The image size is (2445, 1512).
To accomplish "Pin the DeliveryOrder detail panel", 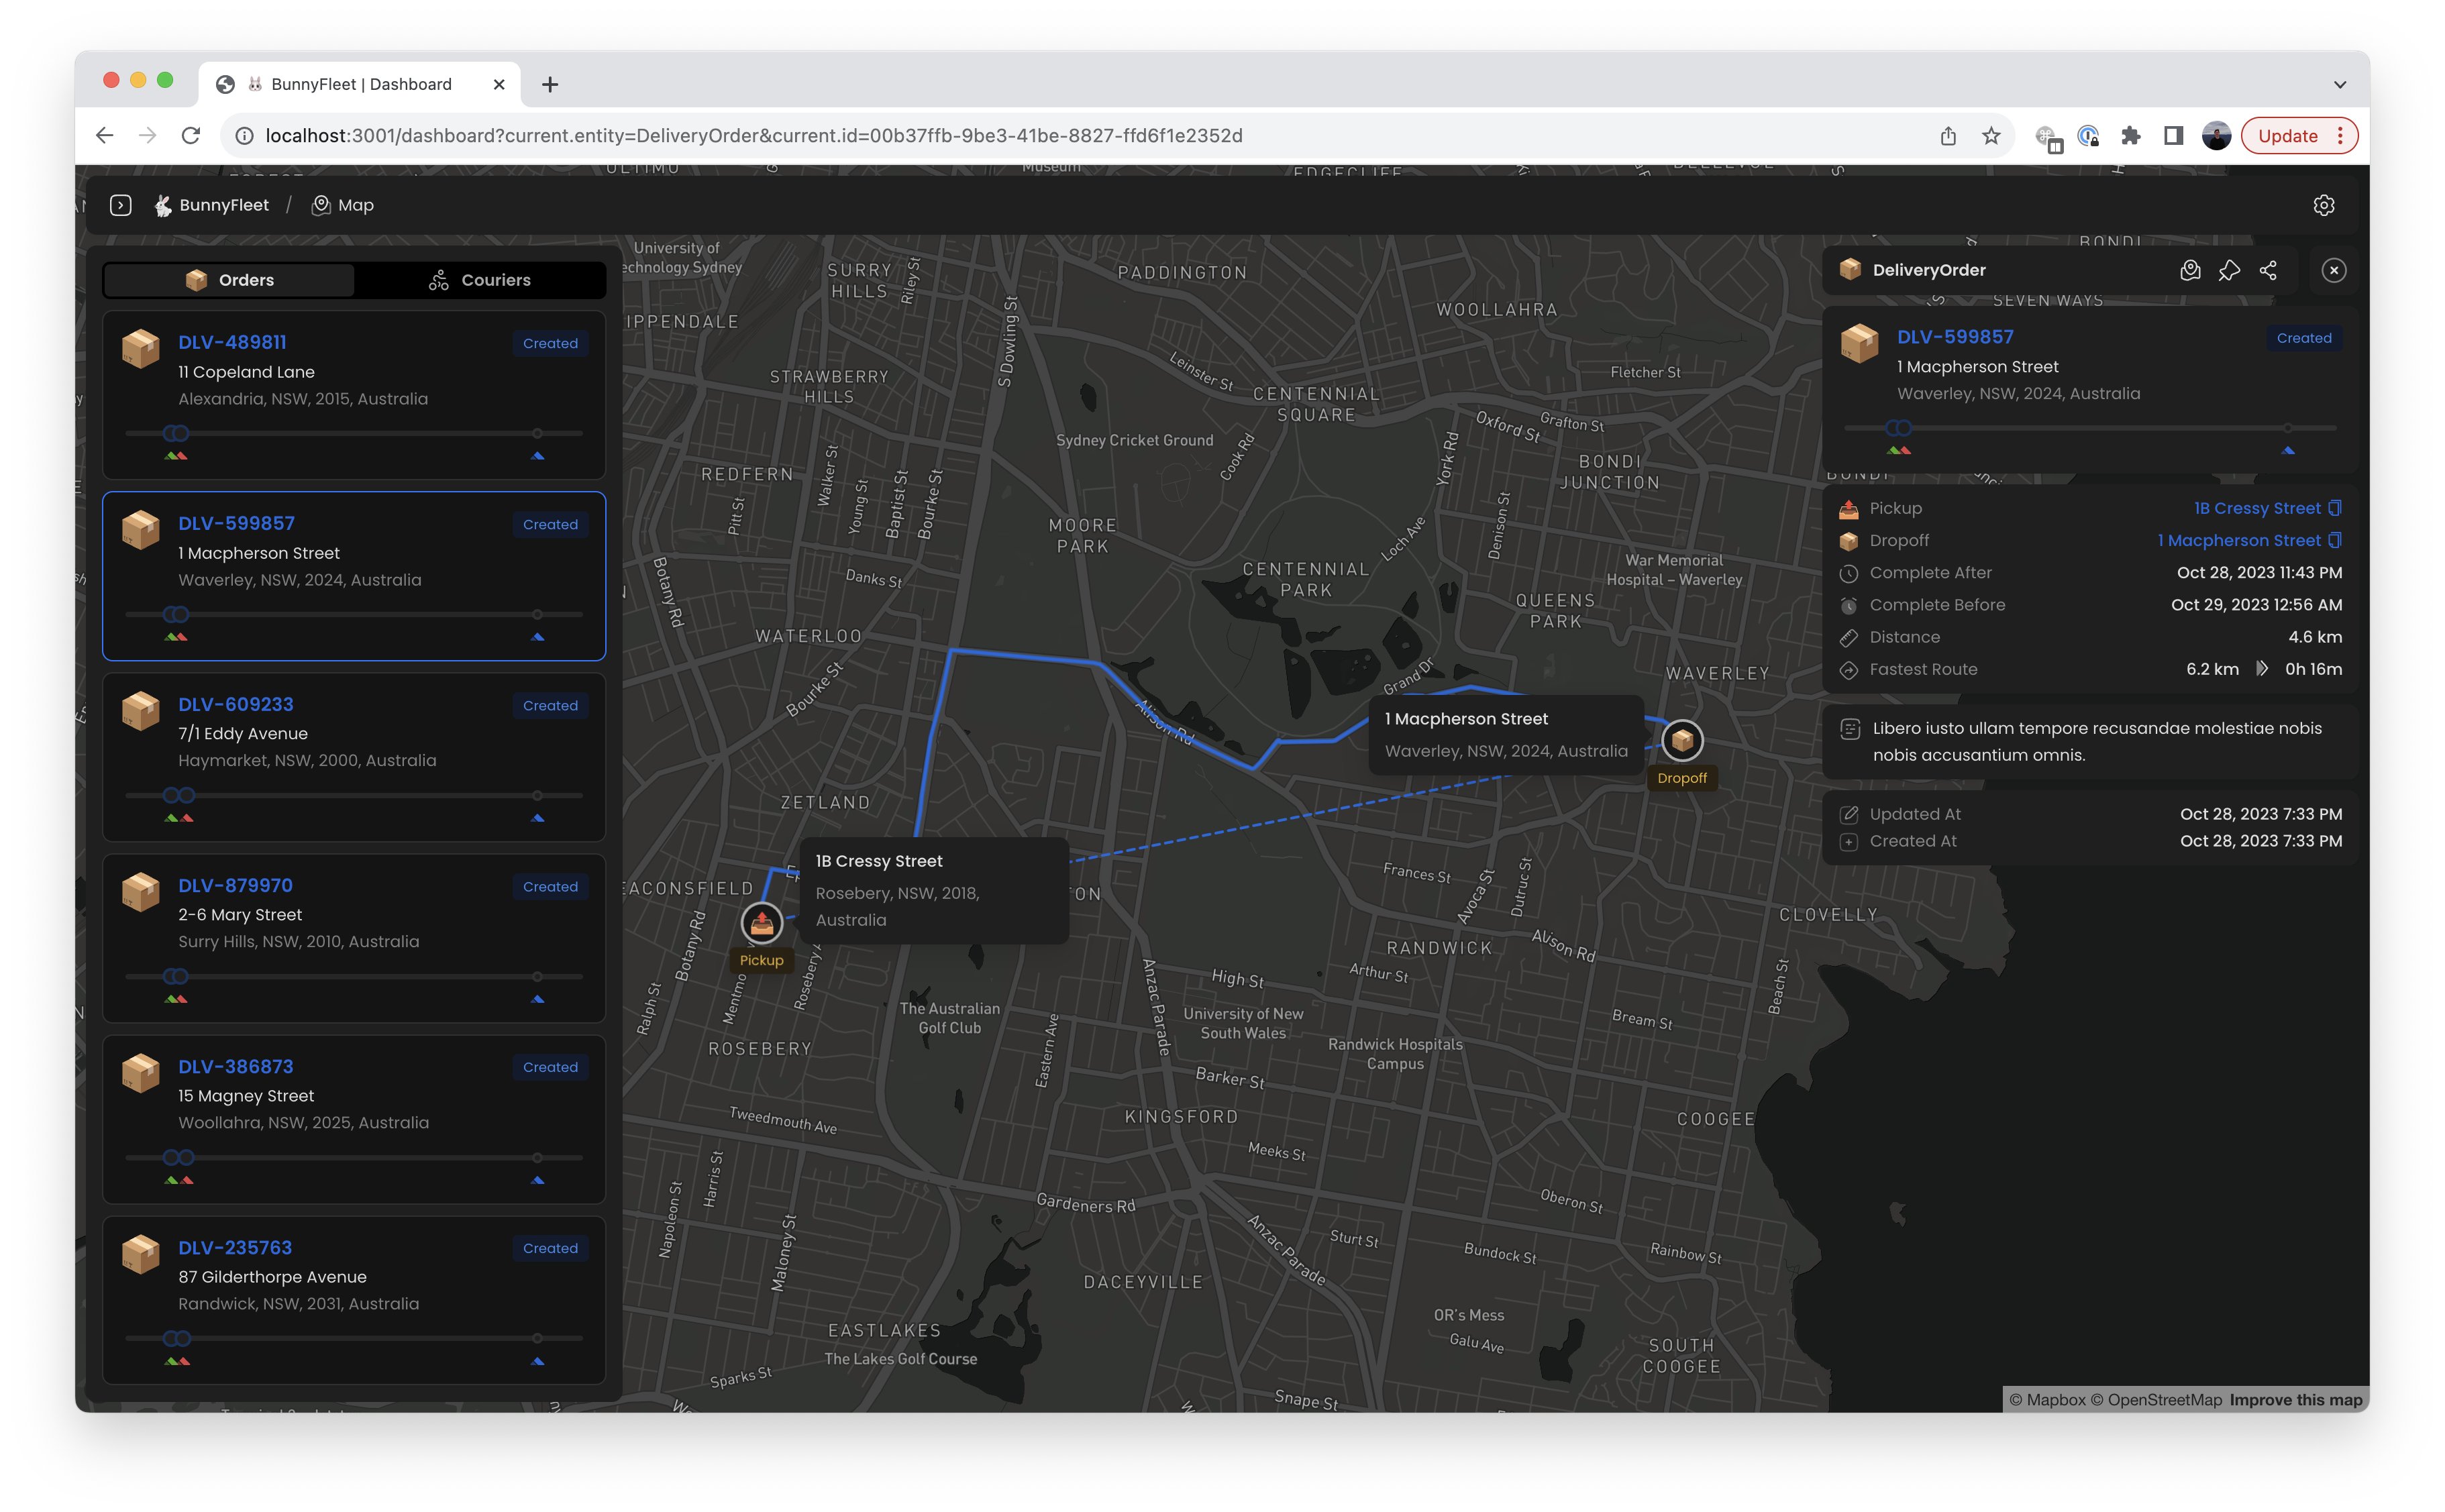I will point(2229,270).
